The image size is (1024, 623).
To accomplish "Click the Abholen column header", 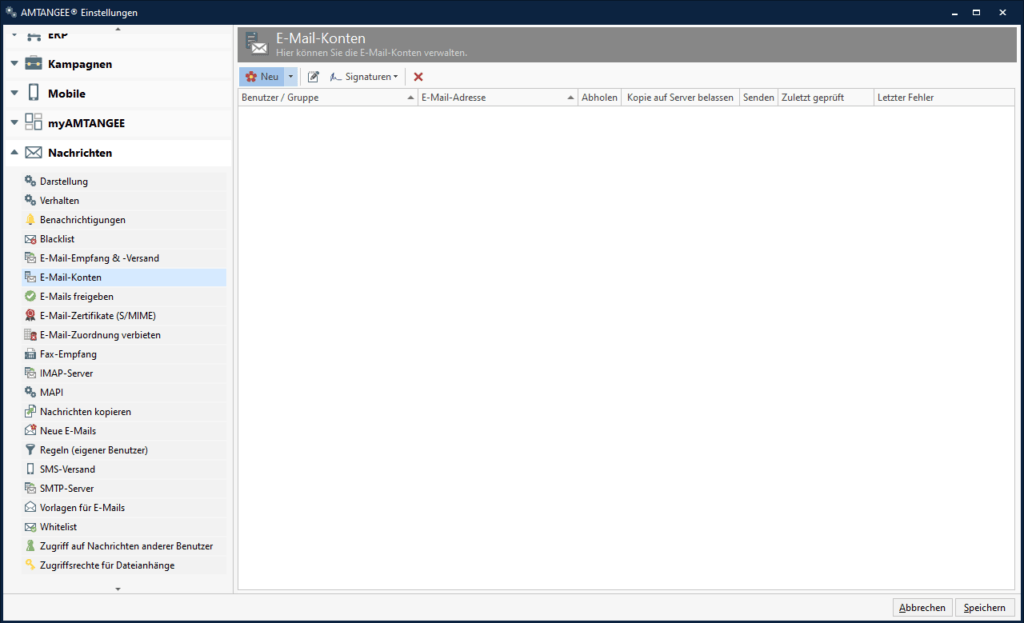I will [x=600, y=97].
